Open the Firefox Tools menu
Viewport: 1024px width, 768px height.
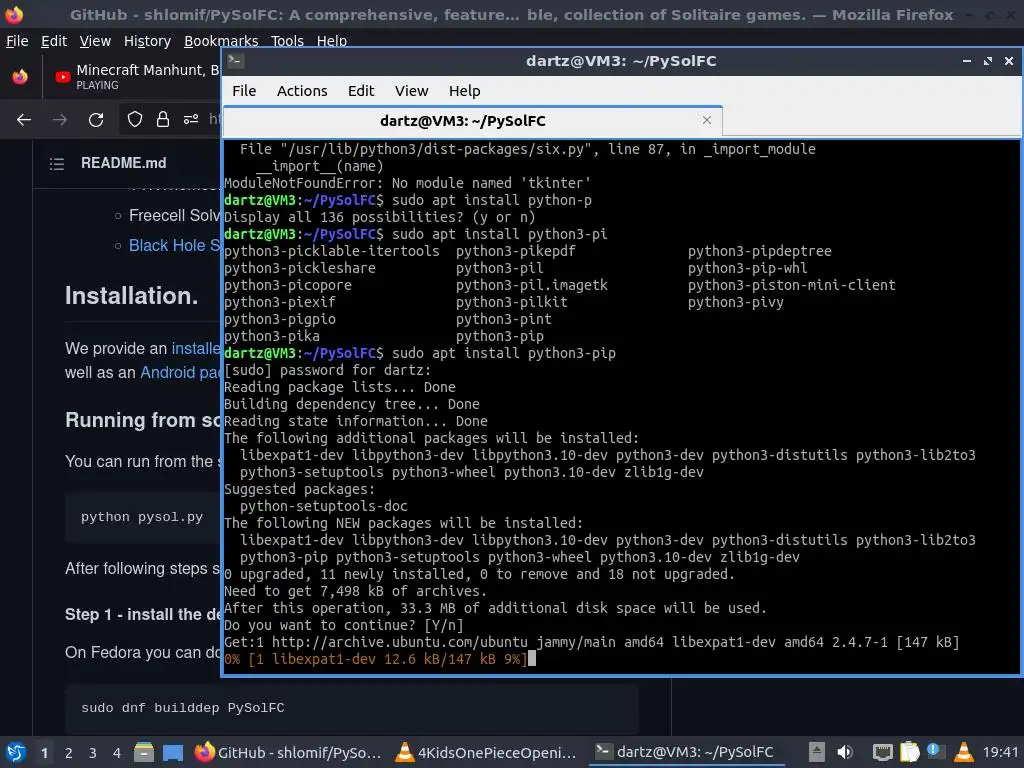pyautogui.click(x=287, y=41)
